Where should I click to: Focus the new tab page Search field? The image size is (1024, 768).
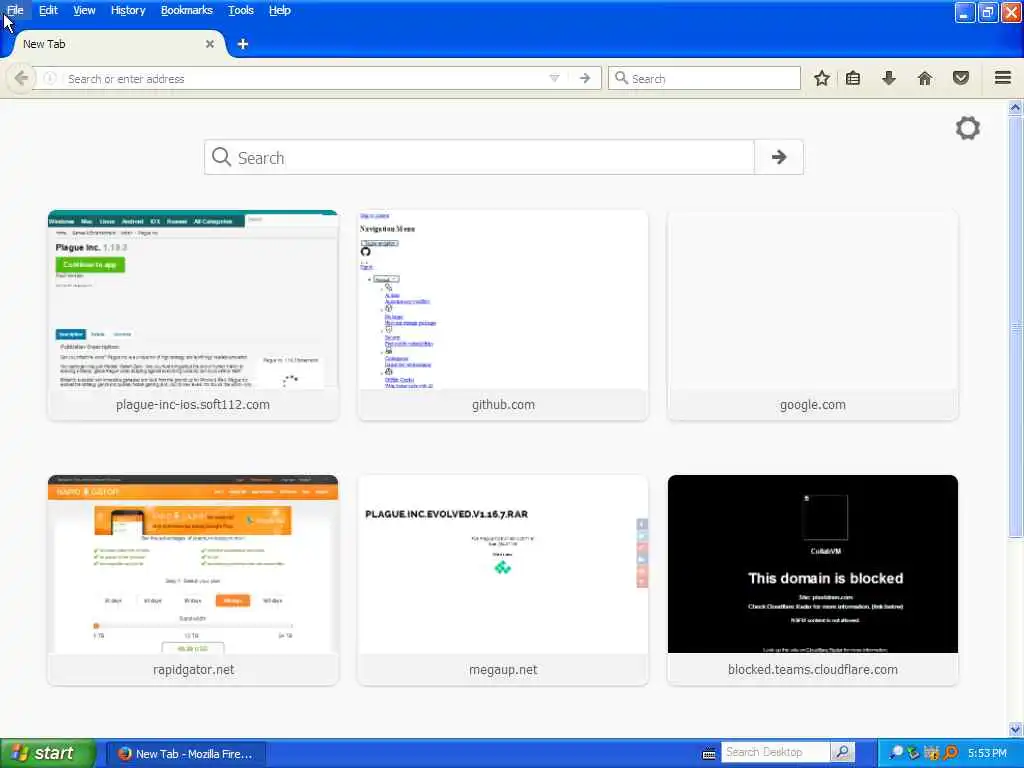(x=479, y=157)
